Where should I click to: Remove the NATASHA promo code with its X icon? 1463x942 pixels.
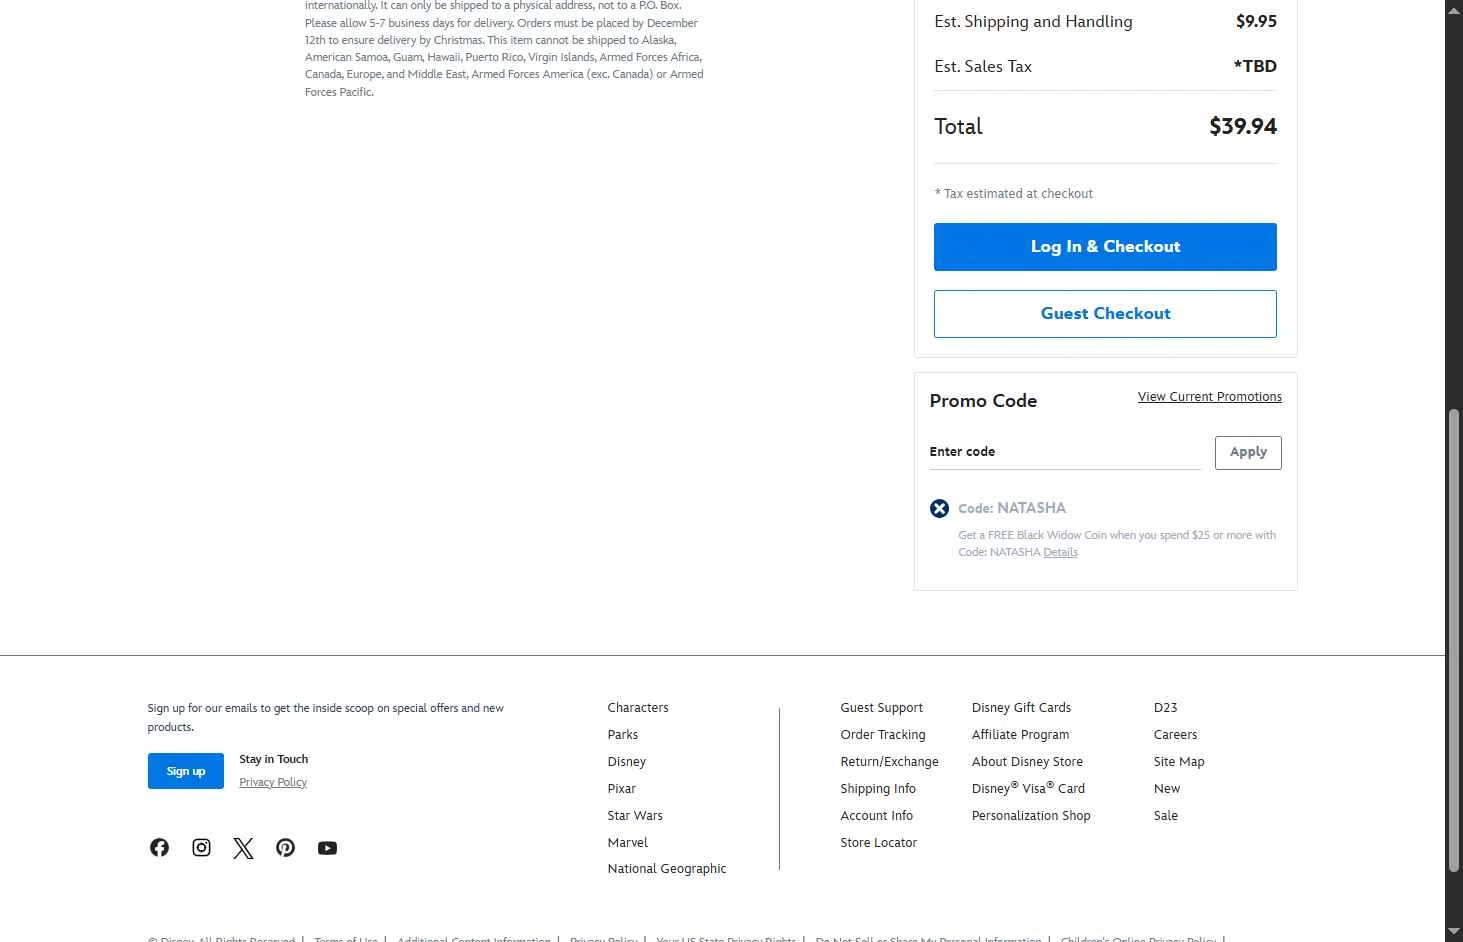tap(939, 508)
